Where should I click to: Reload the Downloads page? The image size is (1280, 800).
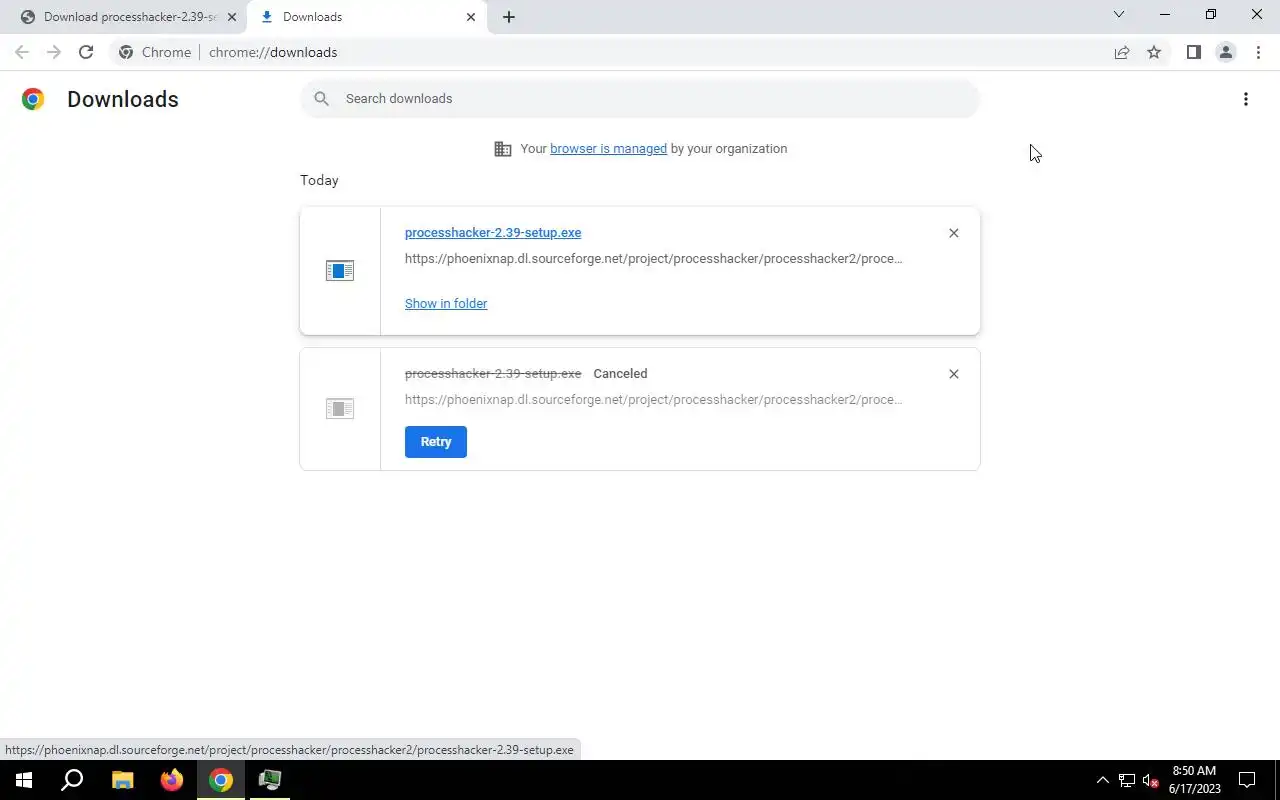(x=86, y=52)
